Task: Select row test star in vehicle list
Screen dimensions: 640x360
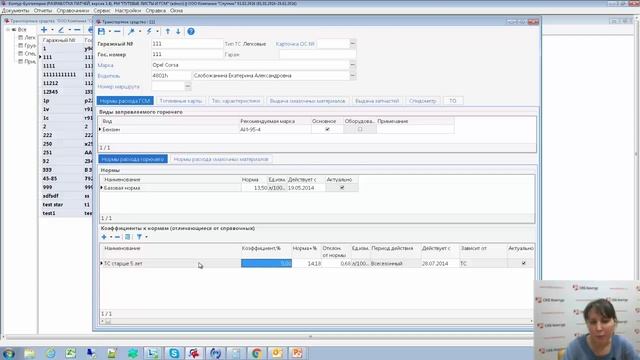Action: (53, 204)
